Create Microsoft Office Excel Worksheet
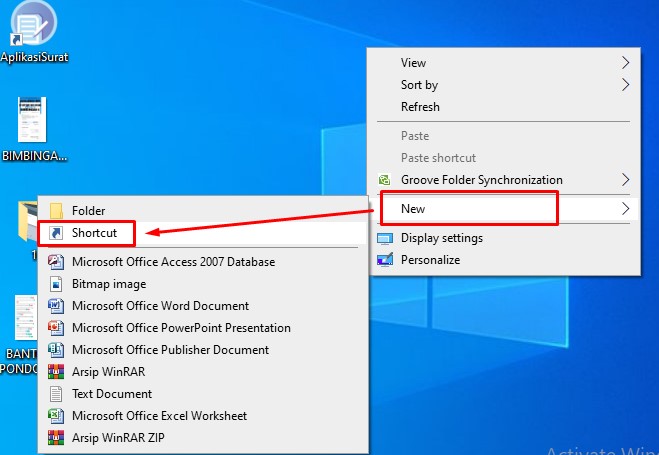Viewport: 659px width, 455px height. click(203, 416)
